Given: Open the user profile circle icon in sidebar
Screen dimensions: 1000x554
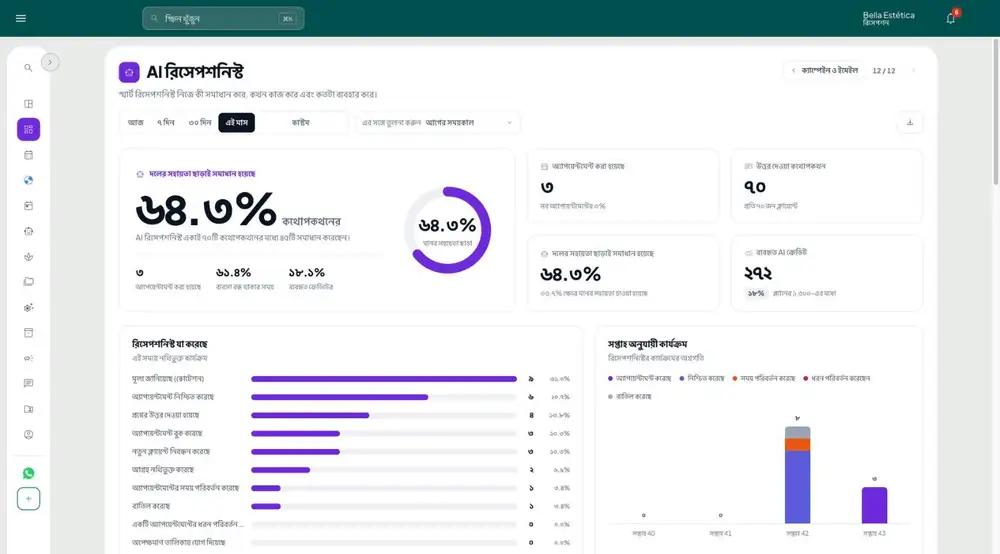Looking at the screenshot, I should [x=28, y=435].
